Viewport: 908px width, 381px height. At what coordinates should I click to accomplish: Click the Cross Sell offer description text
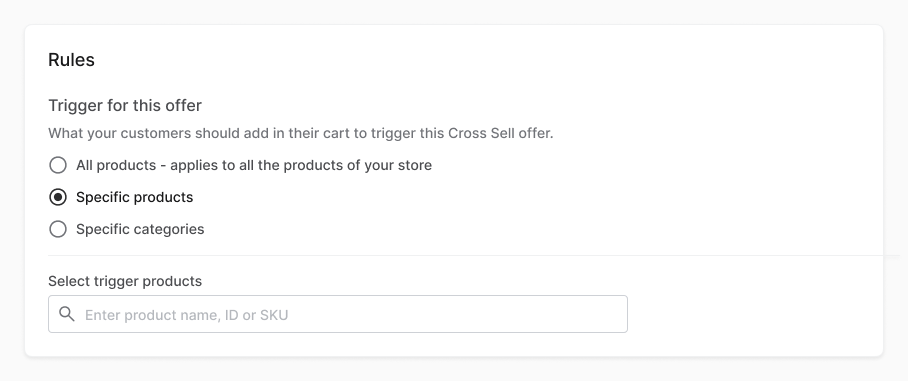point(301,133)
